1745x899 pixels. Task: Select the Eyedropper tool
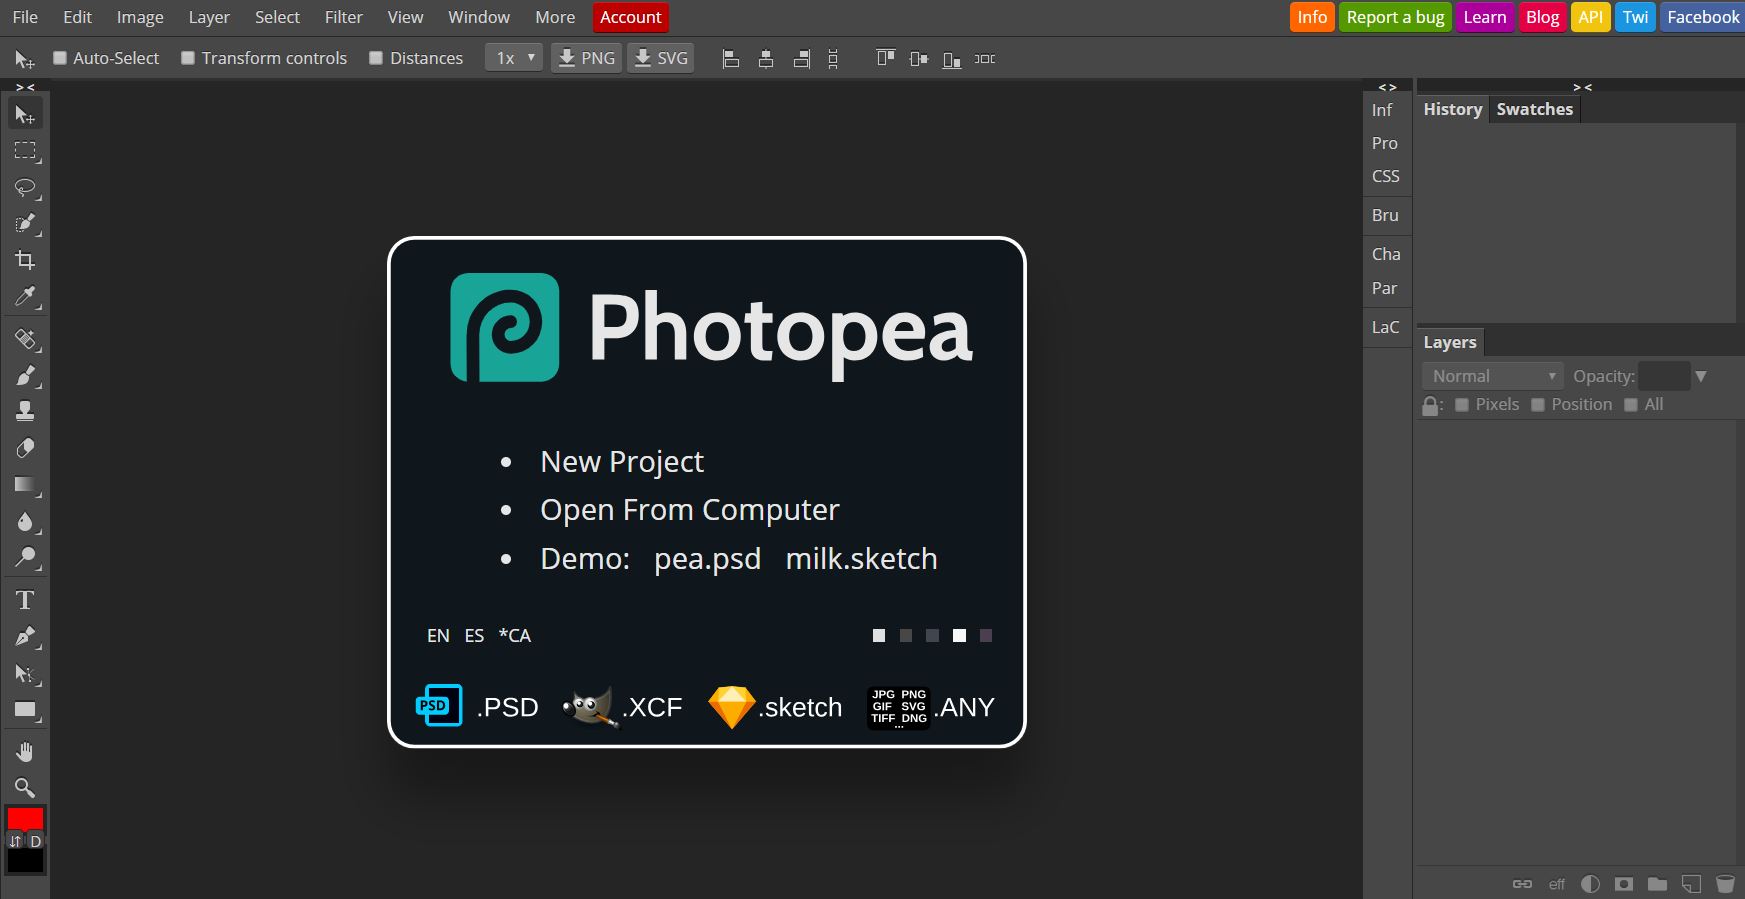pyautogui.click(x=25, y=296)
